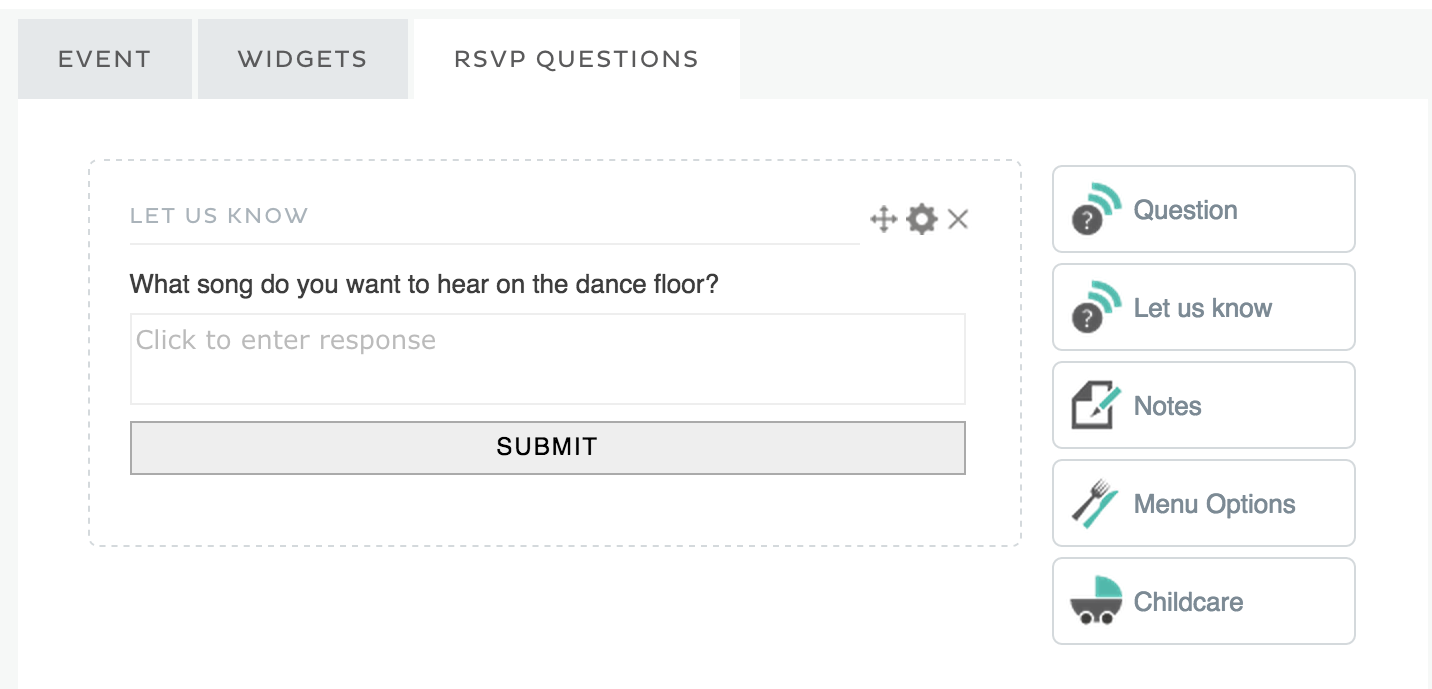The image size is (1432, 689).
Task: Add a Question widget via its label
Action: coord(1185,210)
